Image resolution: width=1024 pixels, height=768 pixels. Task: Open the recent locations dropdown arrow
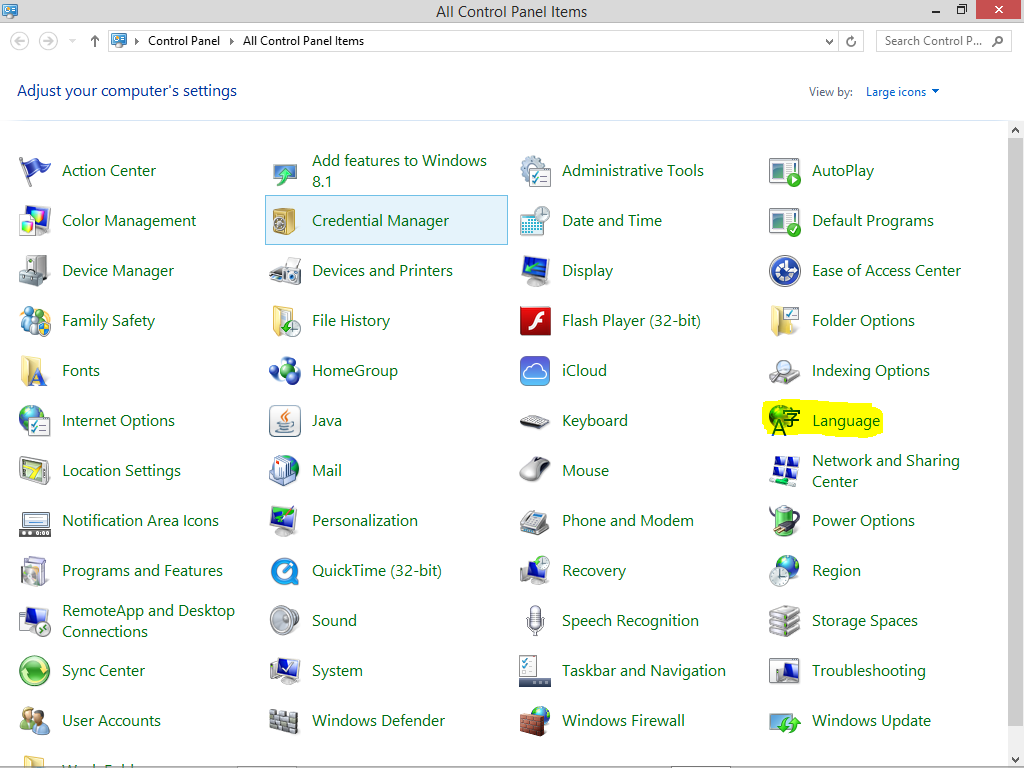click(72, 41)
